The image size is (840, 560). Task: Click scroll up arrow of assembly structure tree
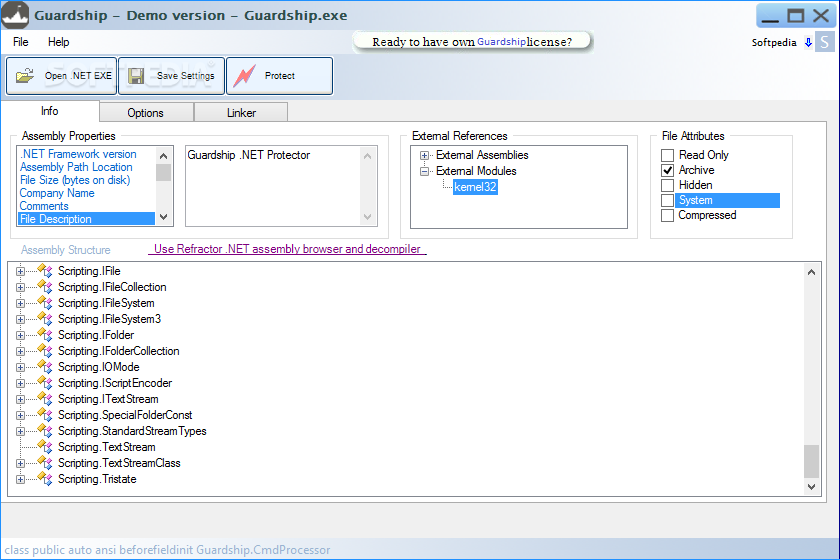811,272
